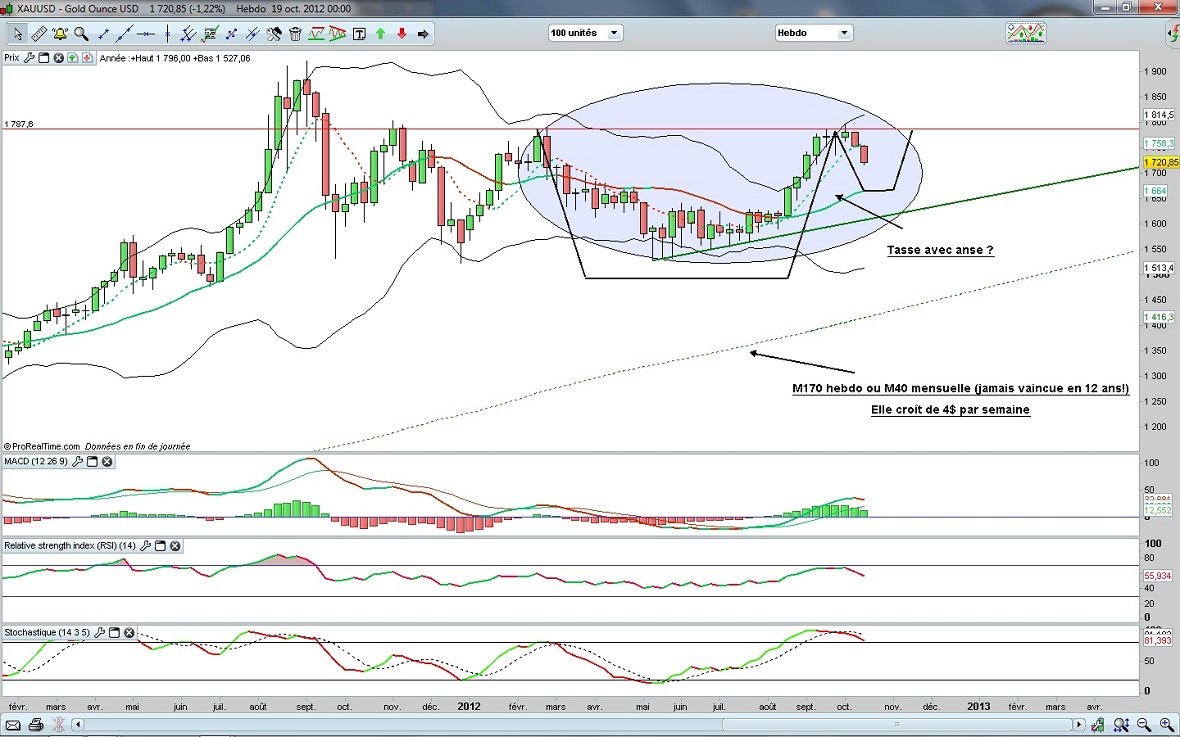The image size is (1180, 737).
Task: Select the text annotation tool
Action: 359,34
